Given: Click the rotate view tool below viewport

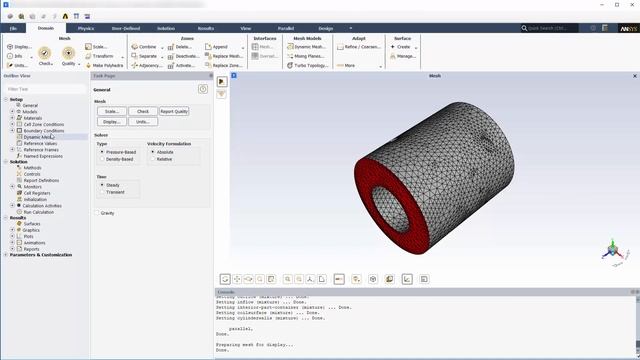Looking at the screenshot, I should click(x=225, y=279).
